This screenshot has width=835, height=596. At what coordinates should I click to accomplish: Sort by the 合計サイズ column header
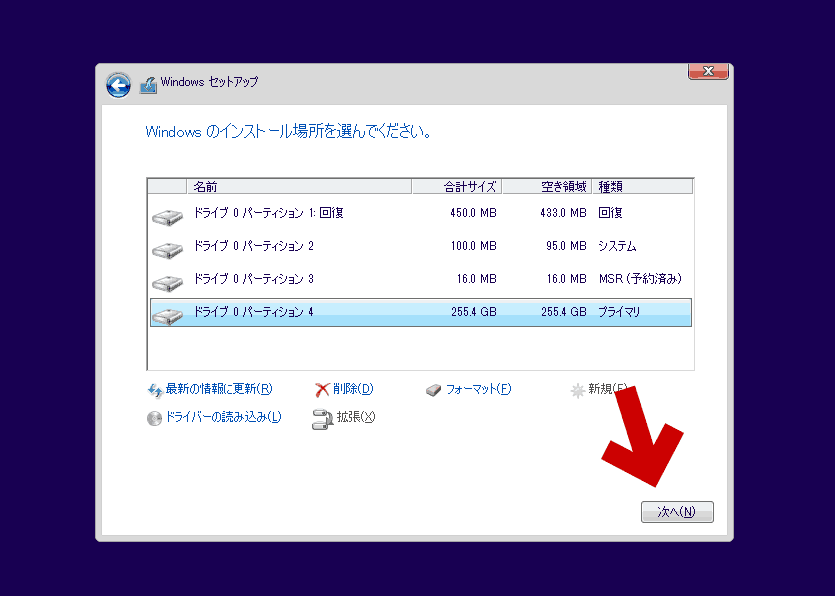coord(456,186)
